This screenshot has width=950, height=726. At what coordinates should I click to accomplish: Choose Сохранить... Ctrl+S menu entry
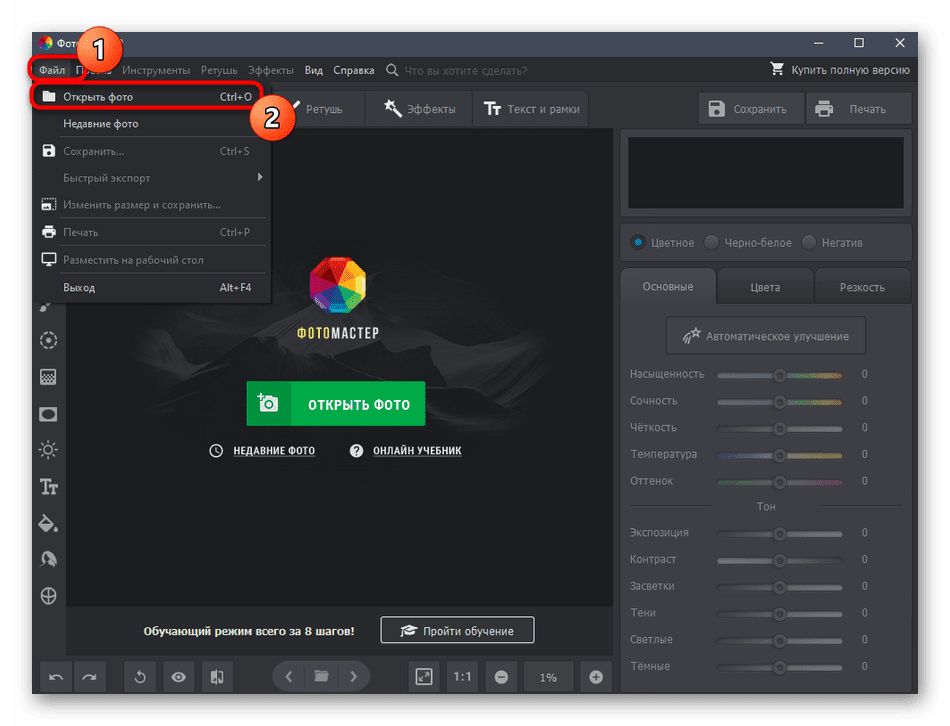coord(151,151)
